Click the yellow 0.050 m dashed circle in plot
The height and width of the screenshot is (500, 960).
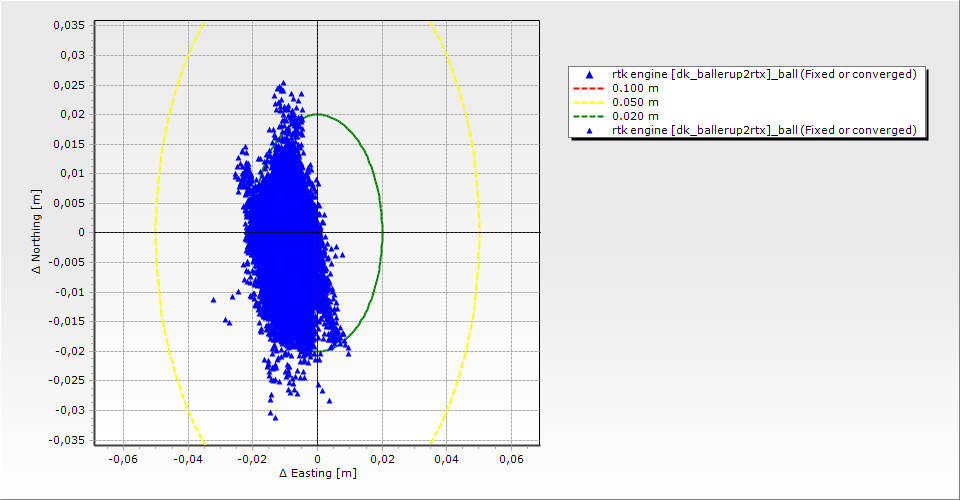[x=479, y=233]
